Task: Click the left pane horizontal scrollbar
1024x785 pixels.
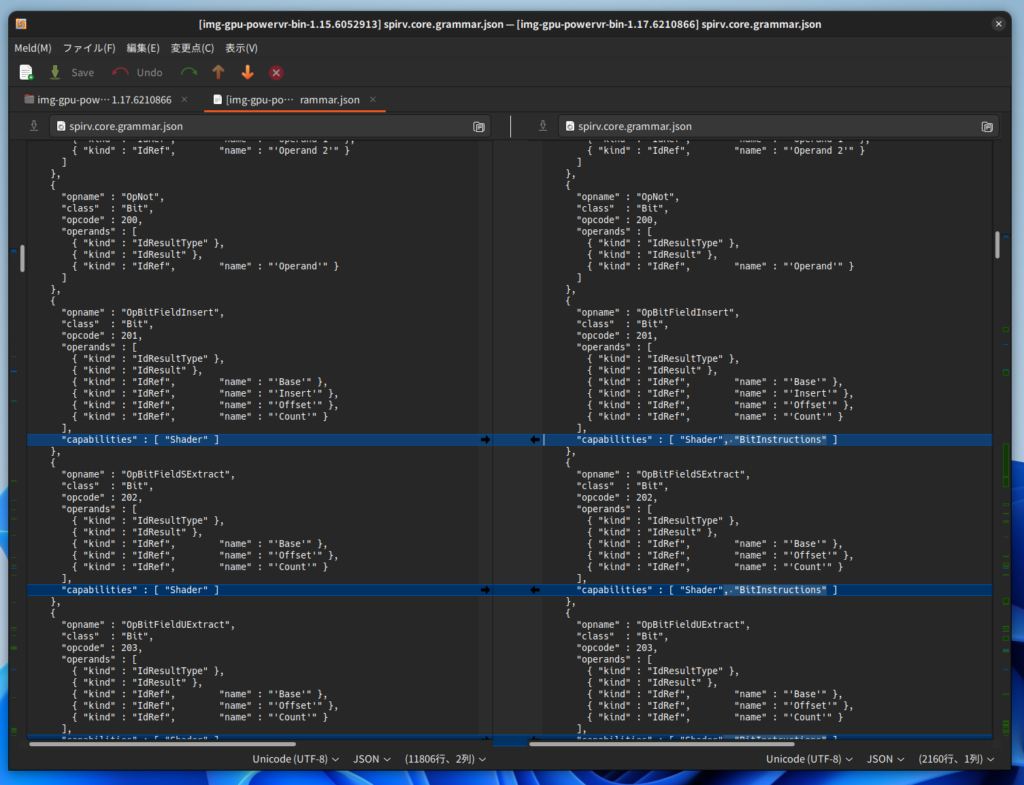Action: pos(162,744)
